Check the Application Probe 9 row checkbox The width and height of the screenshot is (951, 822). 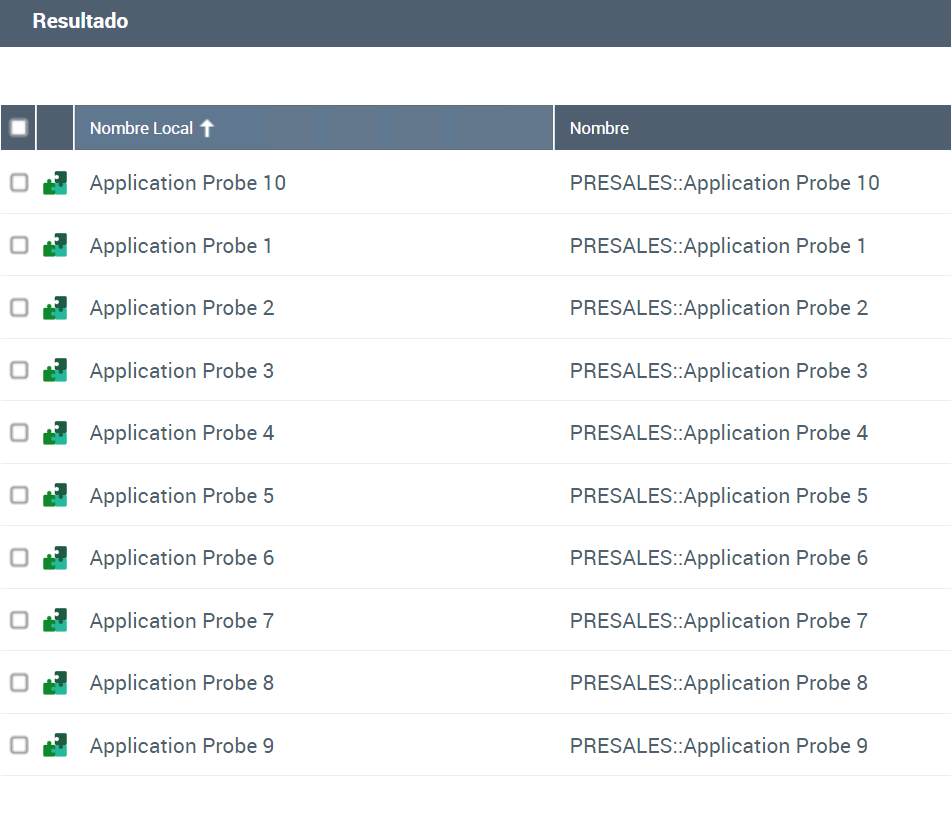pos(19,745)
